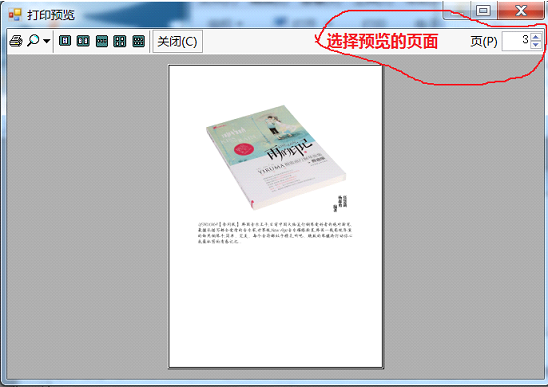Maximize the print preview window
This screenshot has height=387, width=548.
(483, 10)
